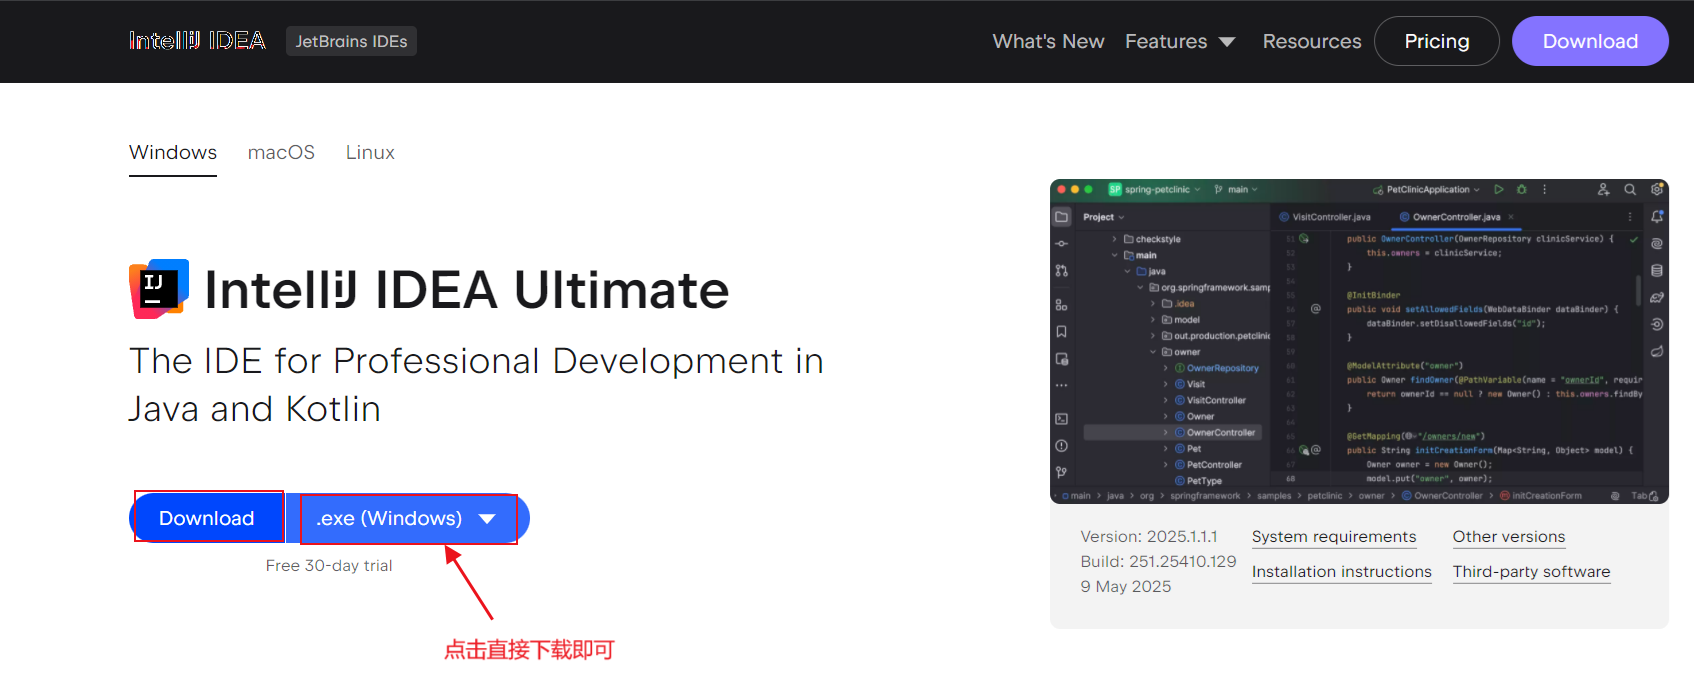Screen dimensions: 1694x681
Task: Select PetType in the project tree
Action: coord(1198,481)
